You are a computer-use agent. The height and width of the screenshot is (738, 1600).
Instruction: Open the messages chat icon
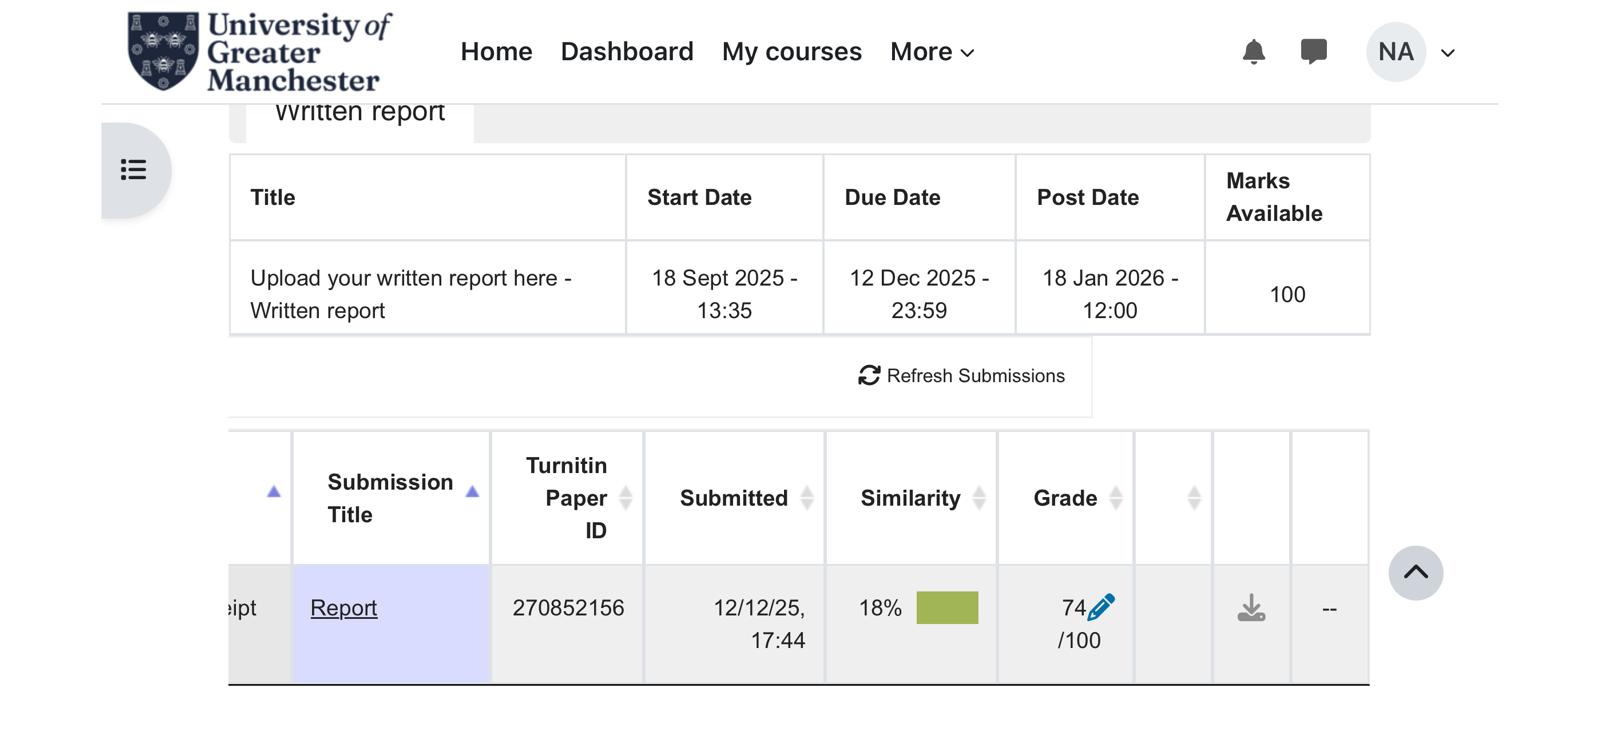[1314, 52]
